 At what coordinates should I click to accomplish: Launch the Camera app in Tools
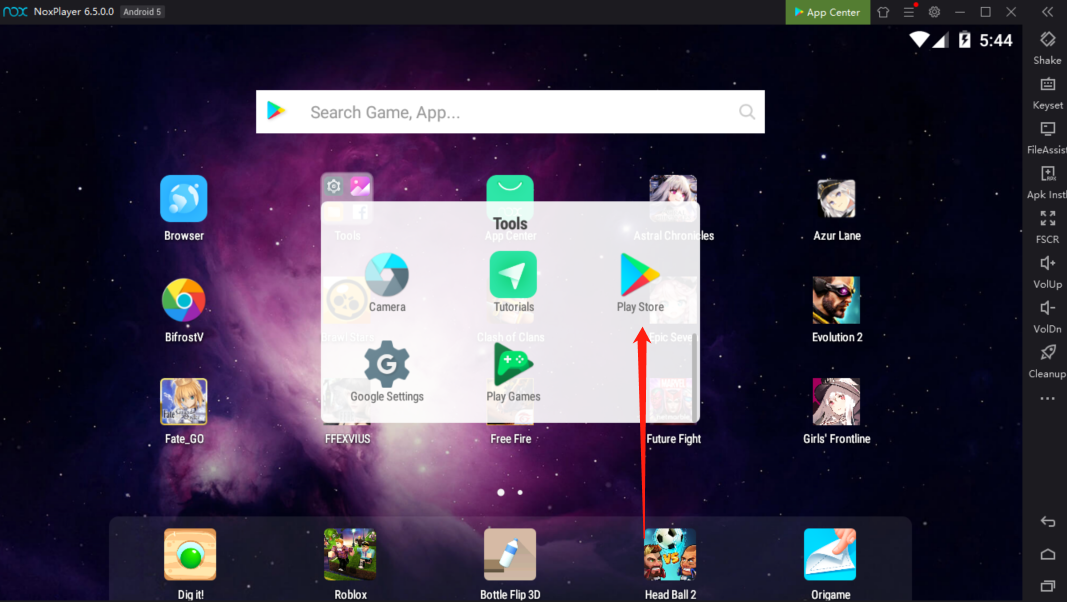[387, 275]
